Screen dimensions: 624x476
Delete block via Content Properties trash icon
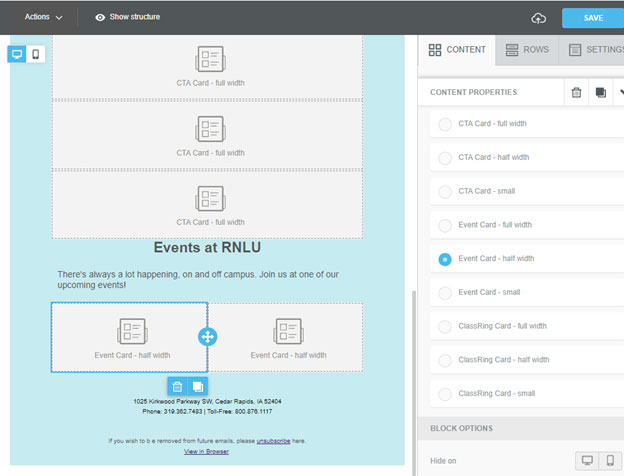point(576,92)
